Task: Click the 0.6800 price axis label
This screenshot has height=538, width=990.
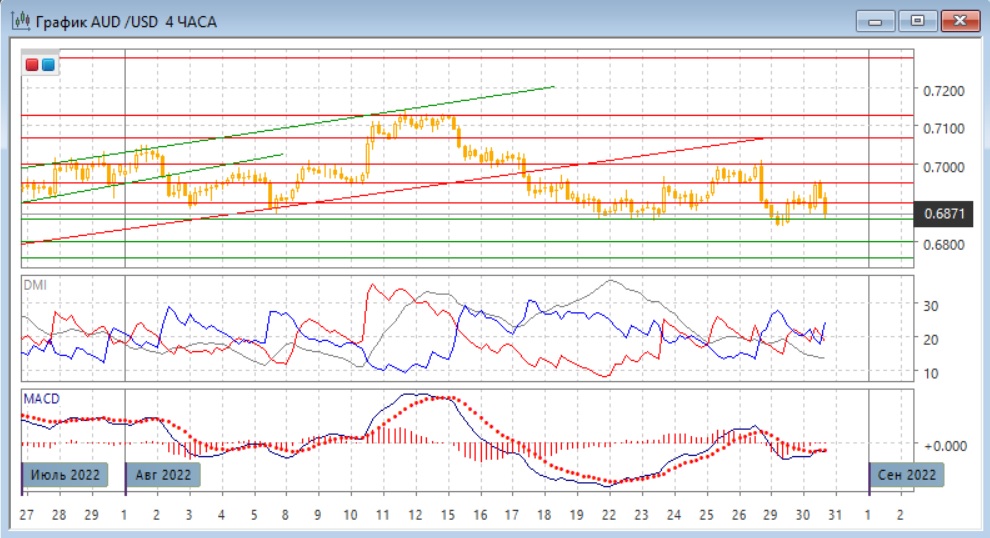Action: [x=943, y=244]
